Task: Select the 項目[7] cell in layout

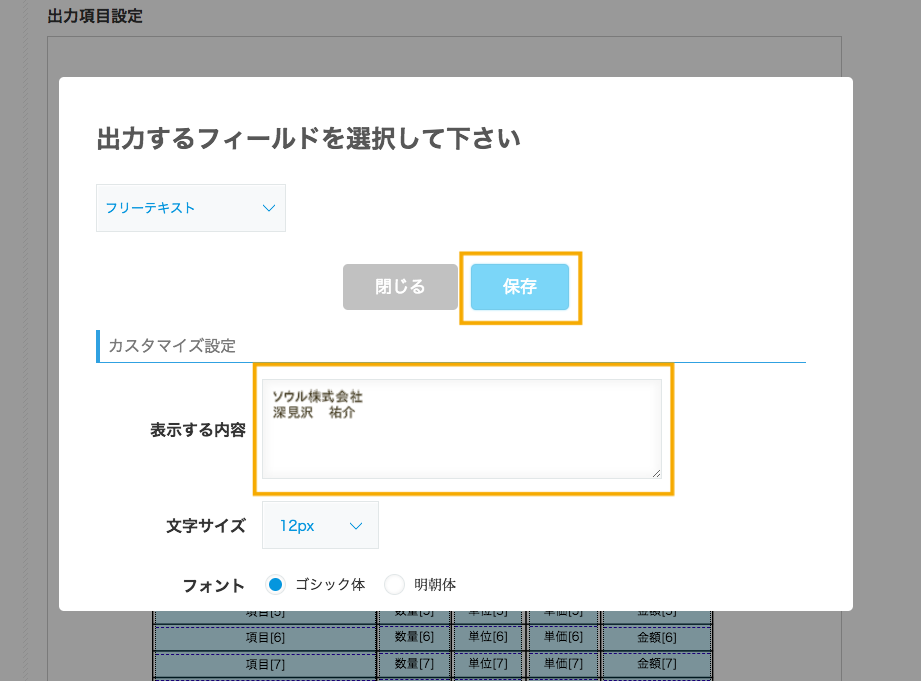Action: coord(265,663)
